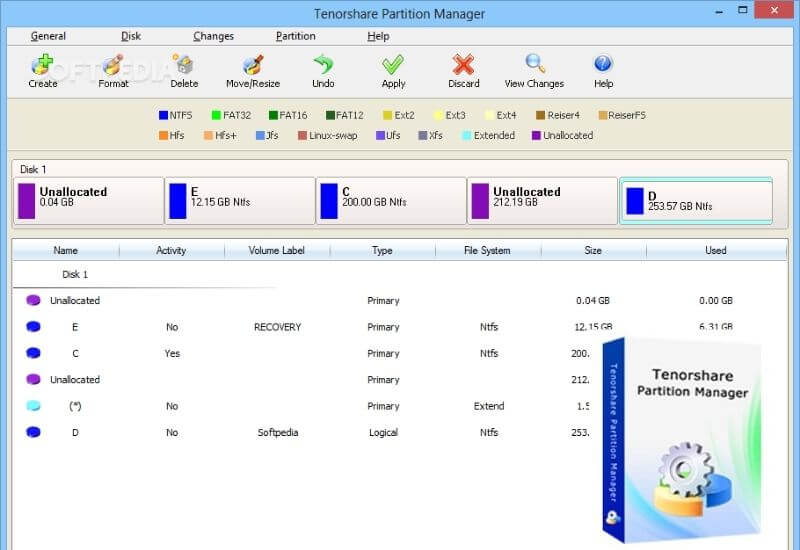Click the blue NTFS legend color swatch
This screenshot has width=800, height=550.
(164, 115)
